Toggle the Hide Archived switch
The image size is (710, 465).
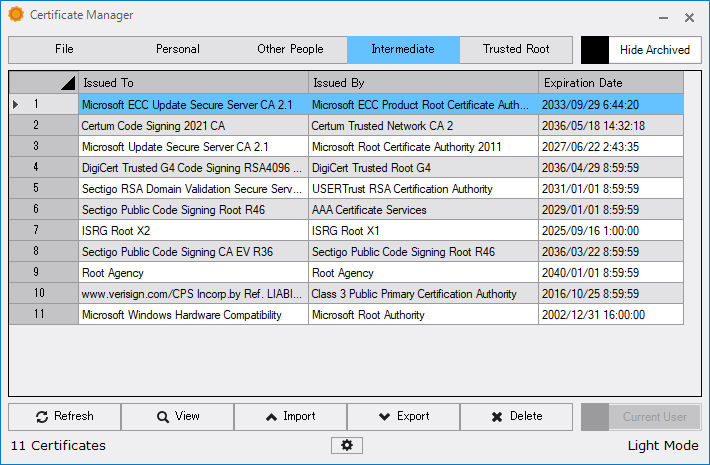tap(641, 50)
